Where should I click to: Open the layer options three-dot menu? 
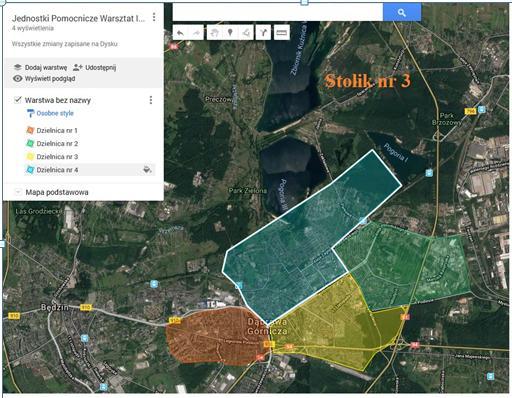[x=151, y=100]
